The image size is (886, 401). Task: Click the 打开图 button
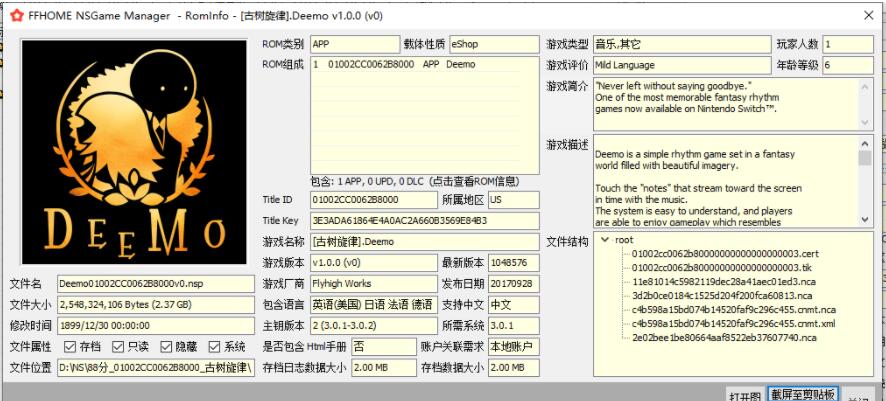point(744,395)
